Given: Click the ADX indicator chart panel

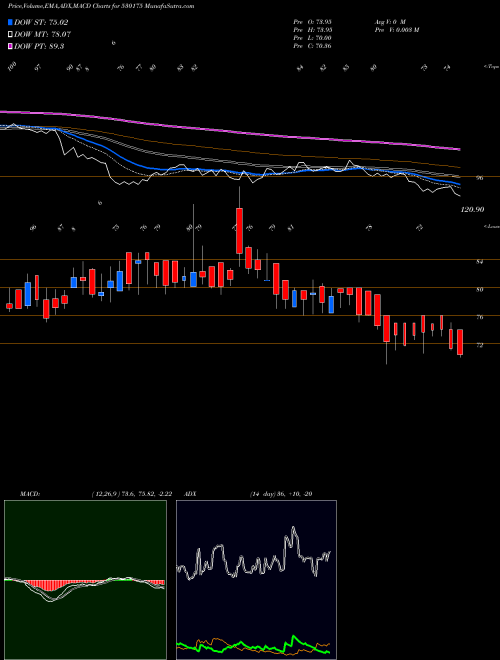Looking at the screenshot, I should [x=256, y=580].
